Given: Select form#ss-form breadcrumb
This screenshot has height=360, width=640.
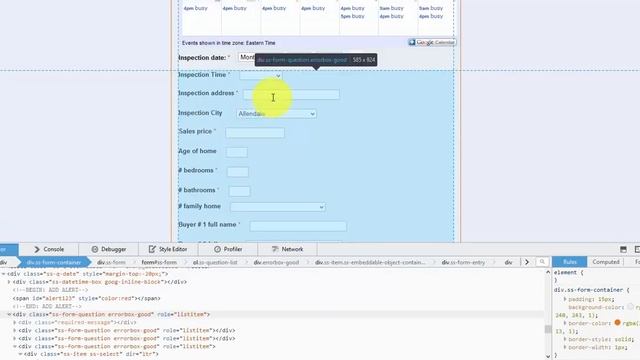Looking at the screenshot, I should [159, 262].
